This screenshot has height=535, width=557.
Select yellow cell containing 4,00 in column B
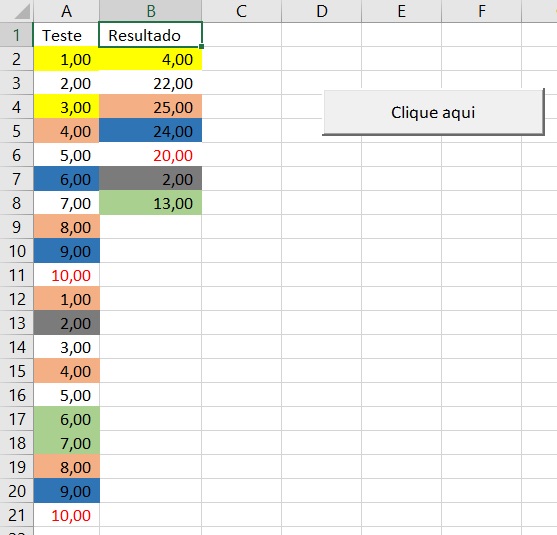(x=151, y=59)
